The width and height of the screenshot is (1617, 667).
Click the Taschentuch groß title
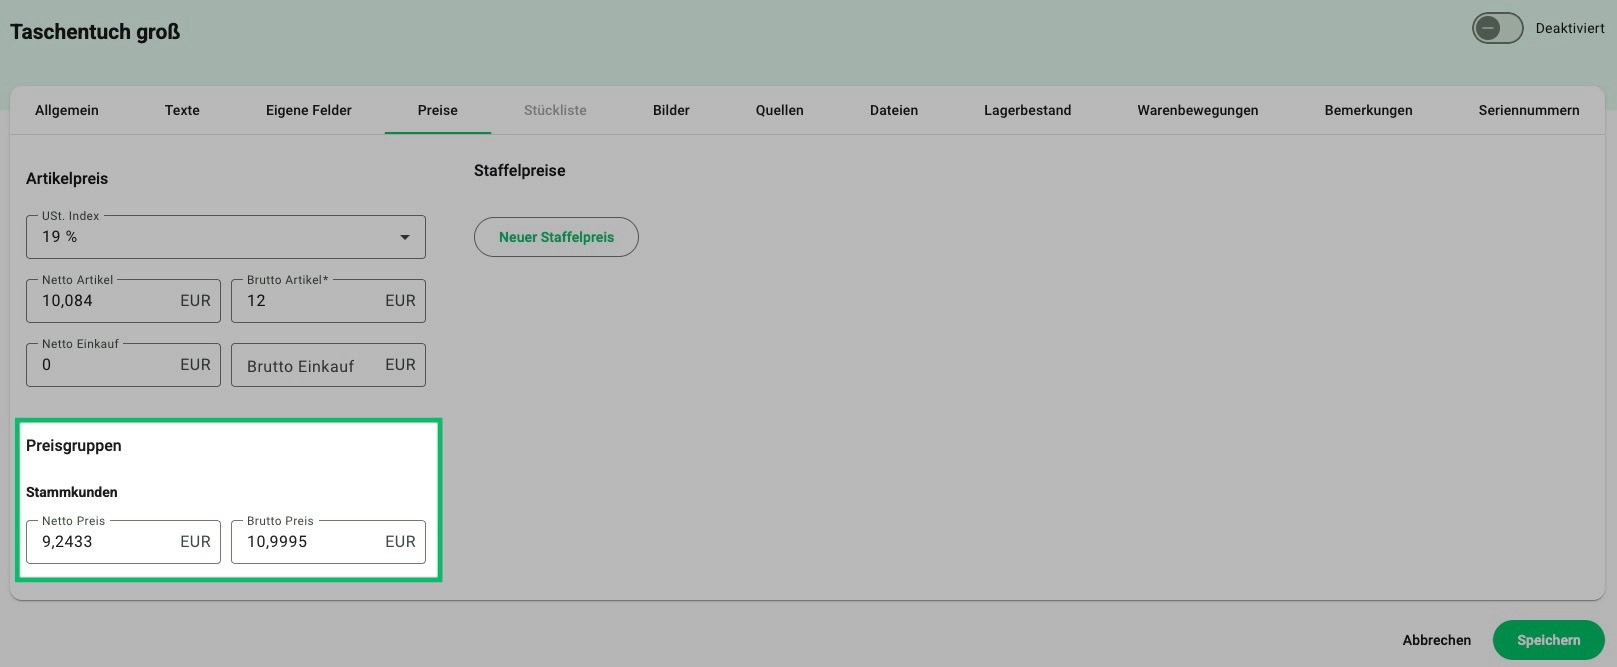95,32
